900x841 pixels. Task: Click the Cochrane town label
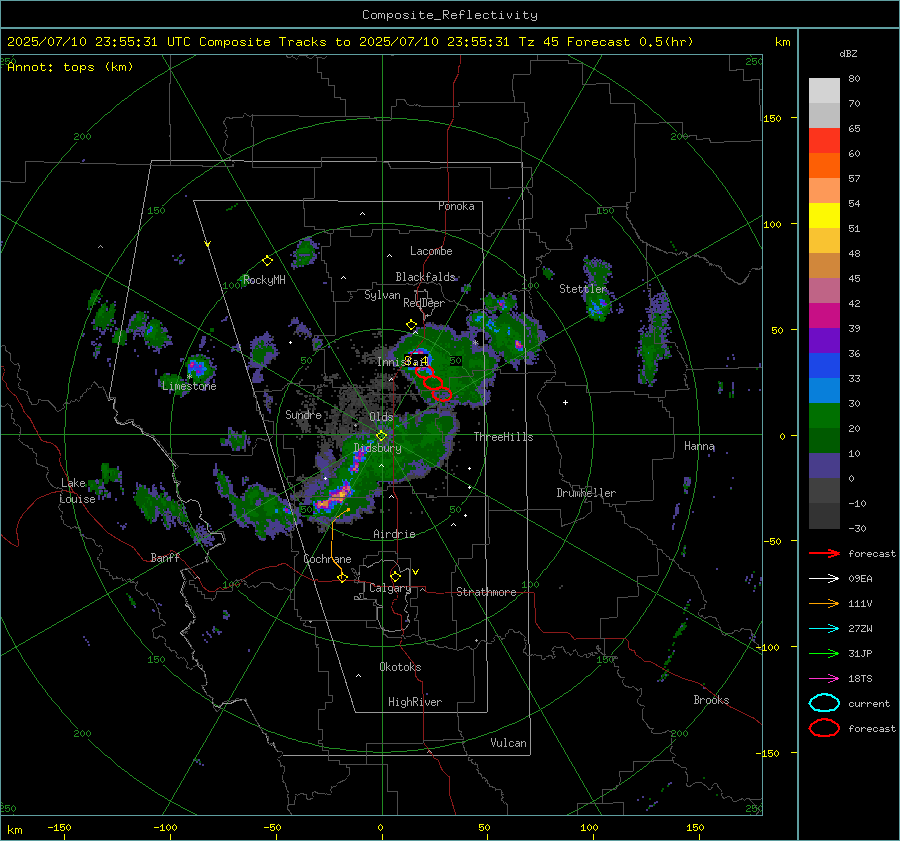327,559
